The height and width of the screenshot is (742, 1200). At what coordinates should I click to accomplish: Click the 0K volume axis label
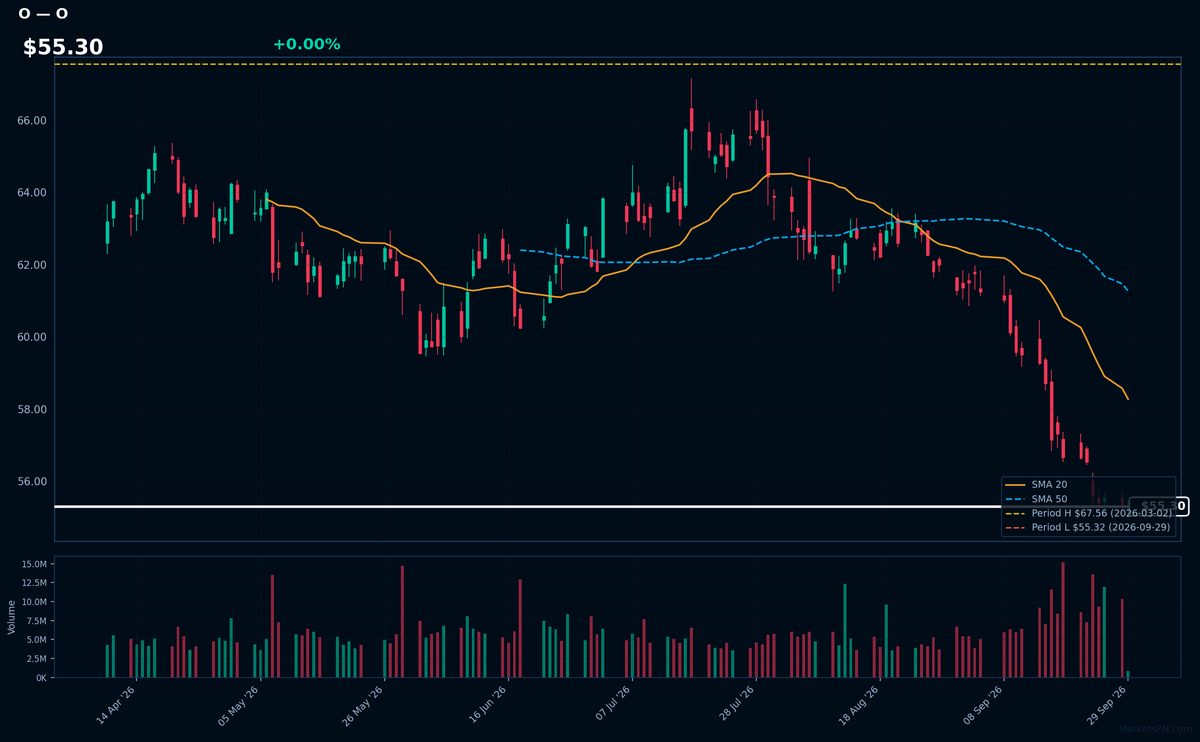click(41, 678)
